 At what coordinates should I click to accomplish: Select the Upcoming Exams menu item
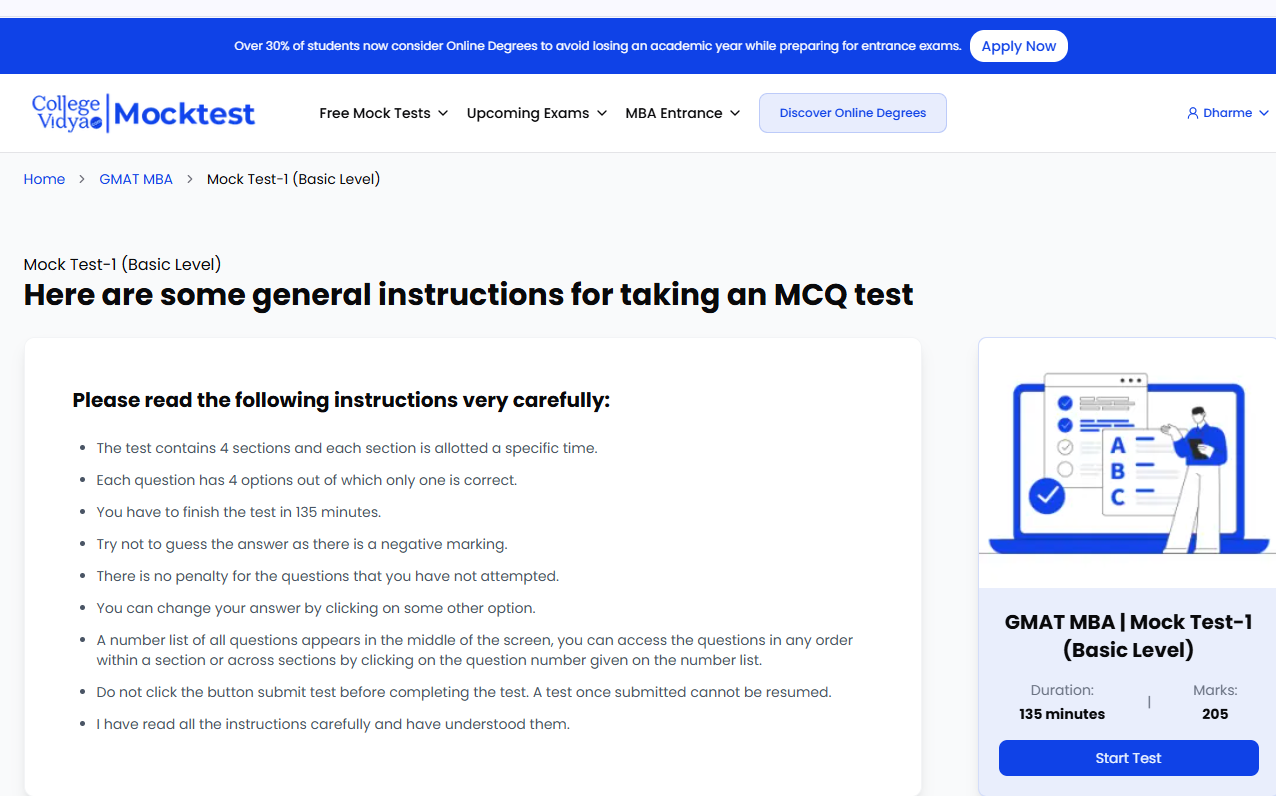click(537, 113)
